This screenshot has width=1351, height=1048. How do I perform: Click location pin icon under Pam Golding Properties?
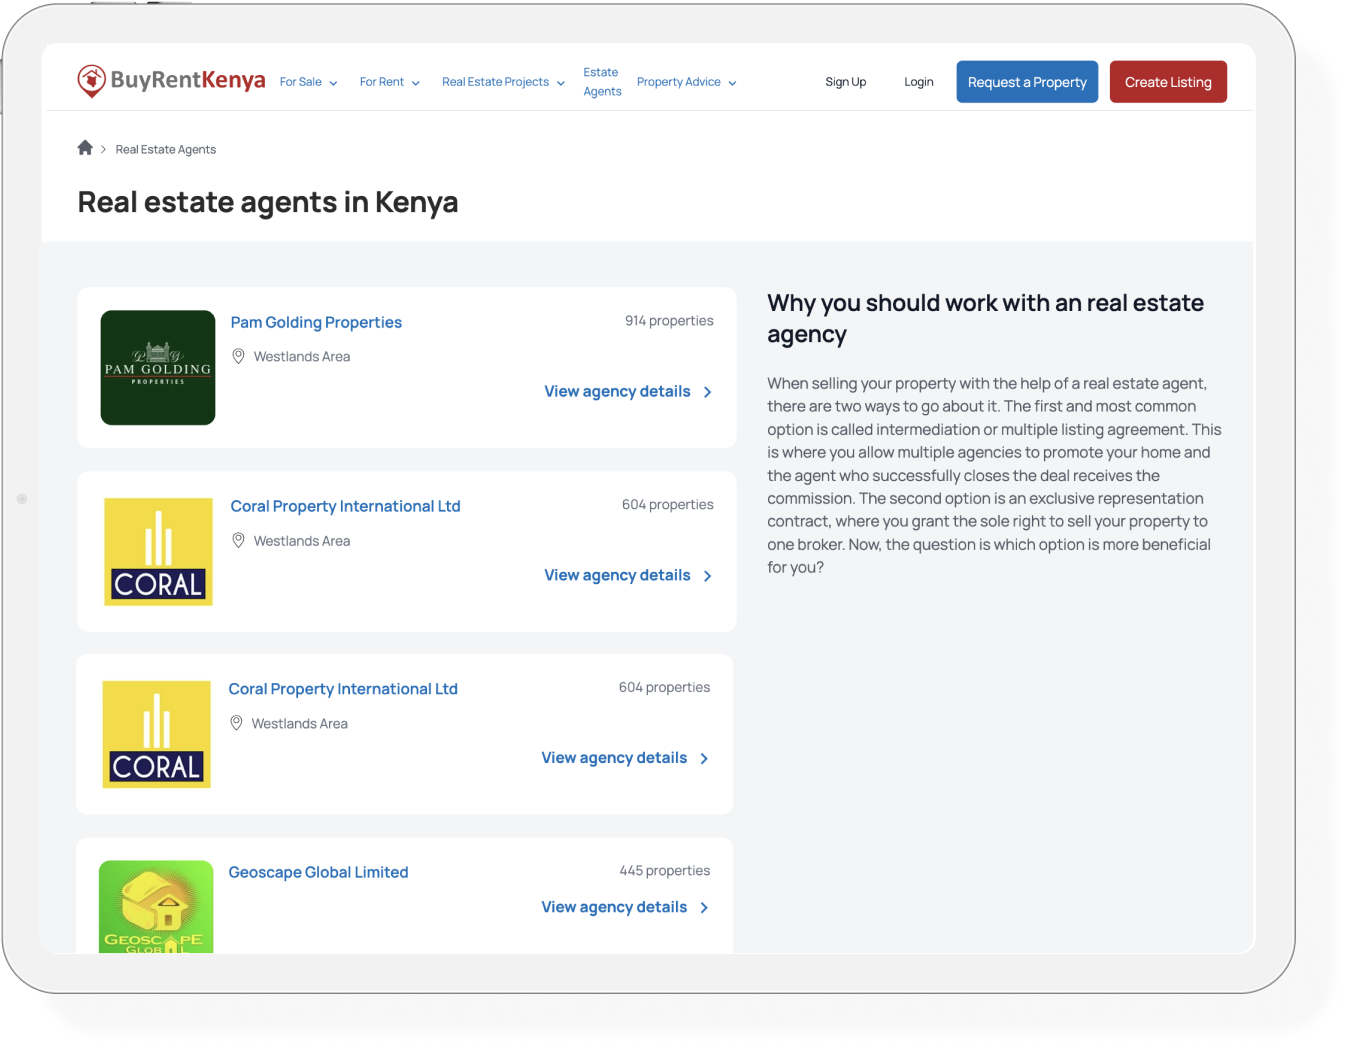point(238,356)
